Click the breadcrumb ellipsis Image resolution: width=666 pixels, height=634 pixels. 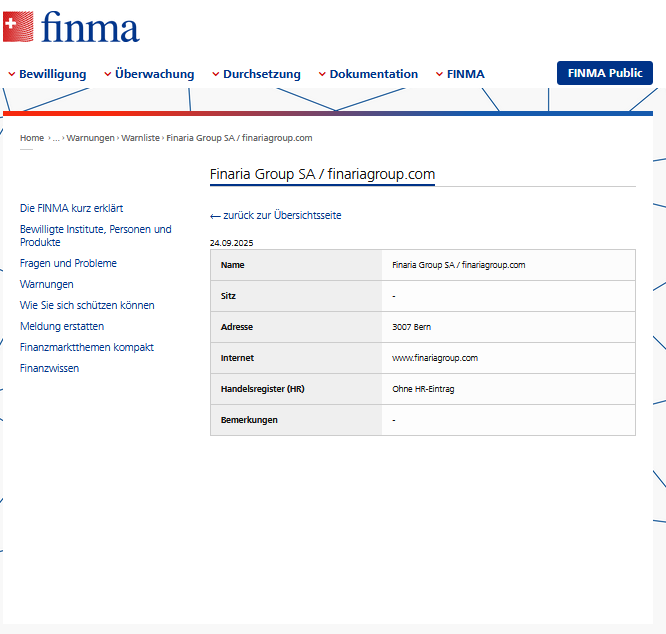56,138
